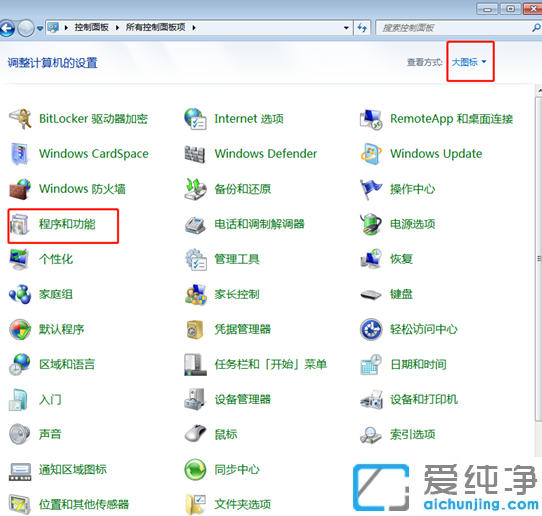Open the 家庭组 homegroup icon
Viewport: 542px width, 516px height.
pos(20,294)
